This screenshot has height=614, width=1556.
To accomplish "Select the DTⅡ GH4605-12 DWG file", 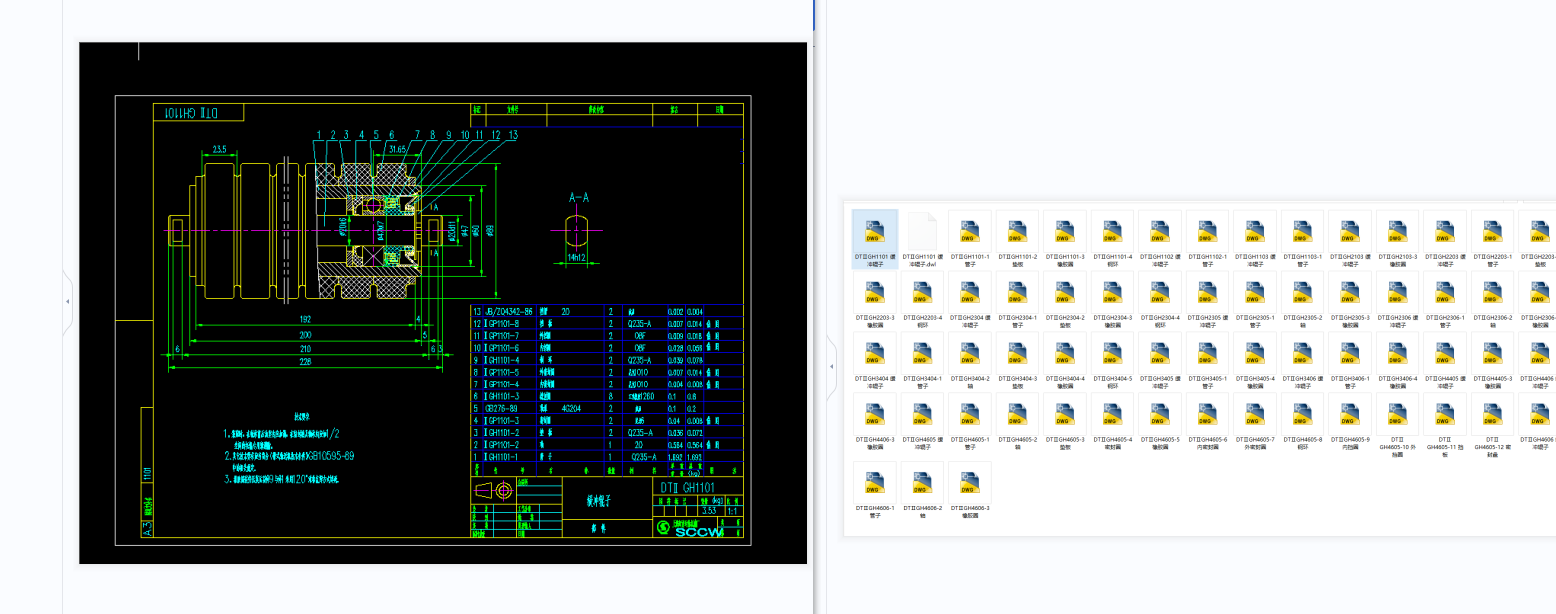I will (x=1493, y=426).
